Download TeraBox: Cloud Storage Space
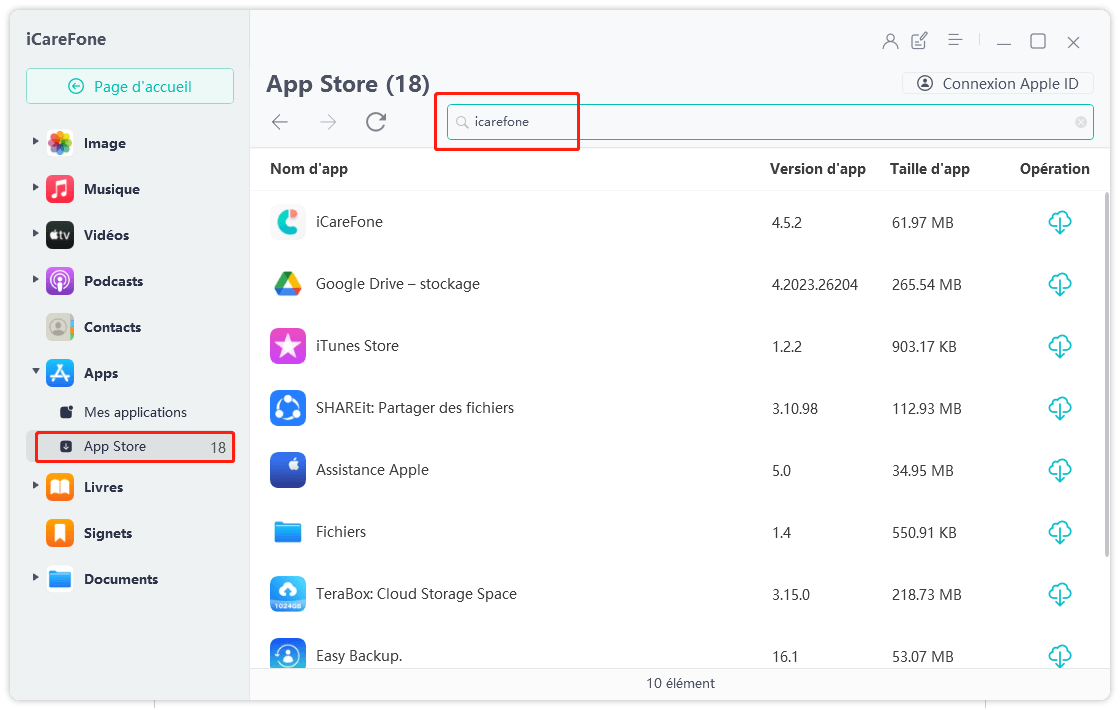The height and width of the screenshot is (710, 1120). (x=1059, y=594)
